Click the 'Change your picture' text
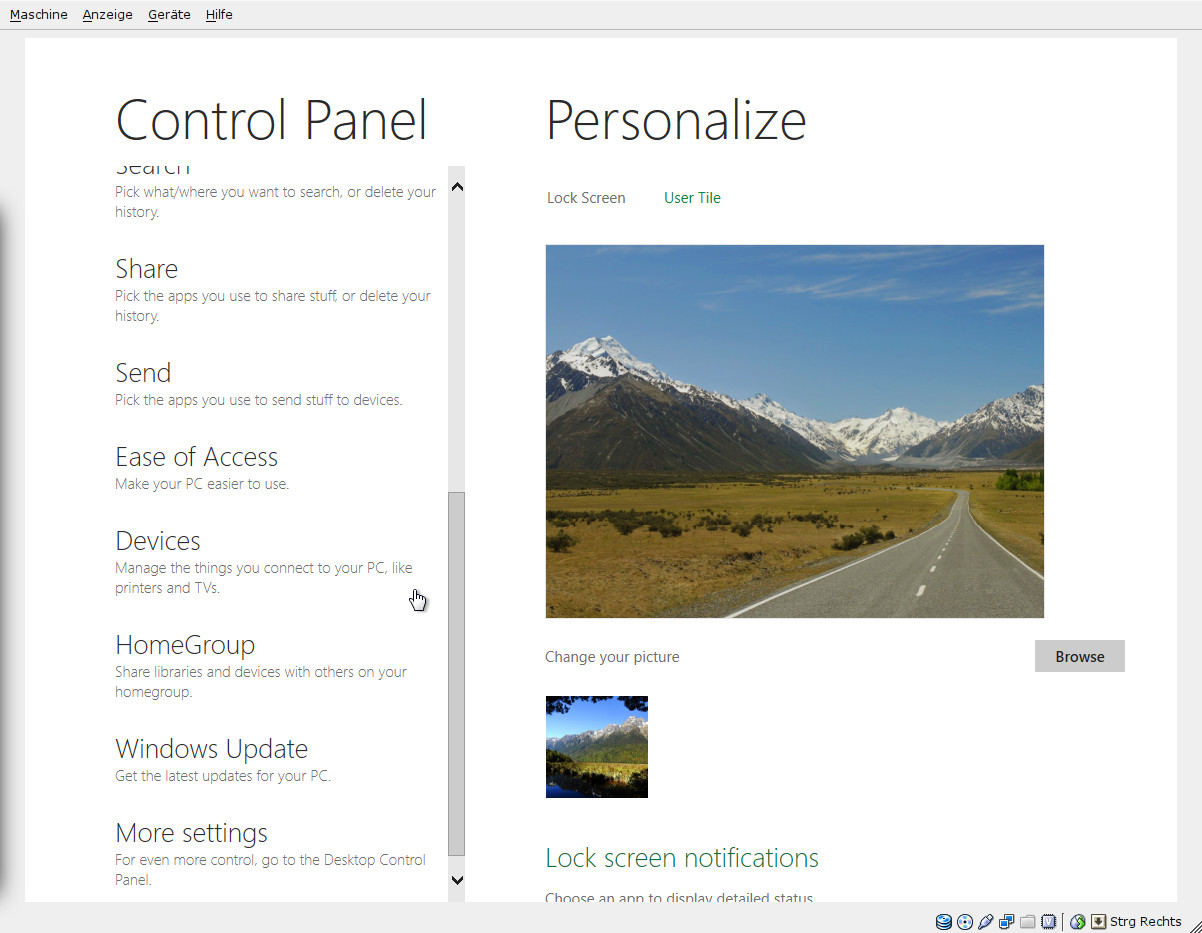 612,657
